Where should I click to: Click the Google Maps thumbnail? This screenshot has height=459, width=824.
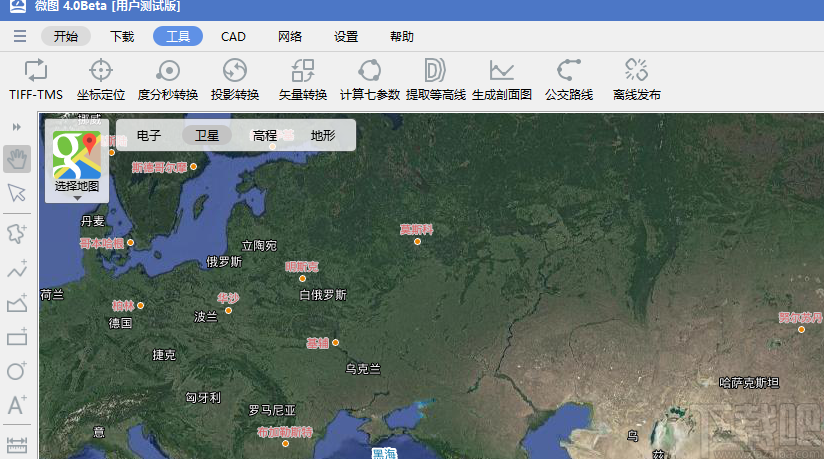pyautogui.click(x=77, y=155)
